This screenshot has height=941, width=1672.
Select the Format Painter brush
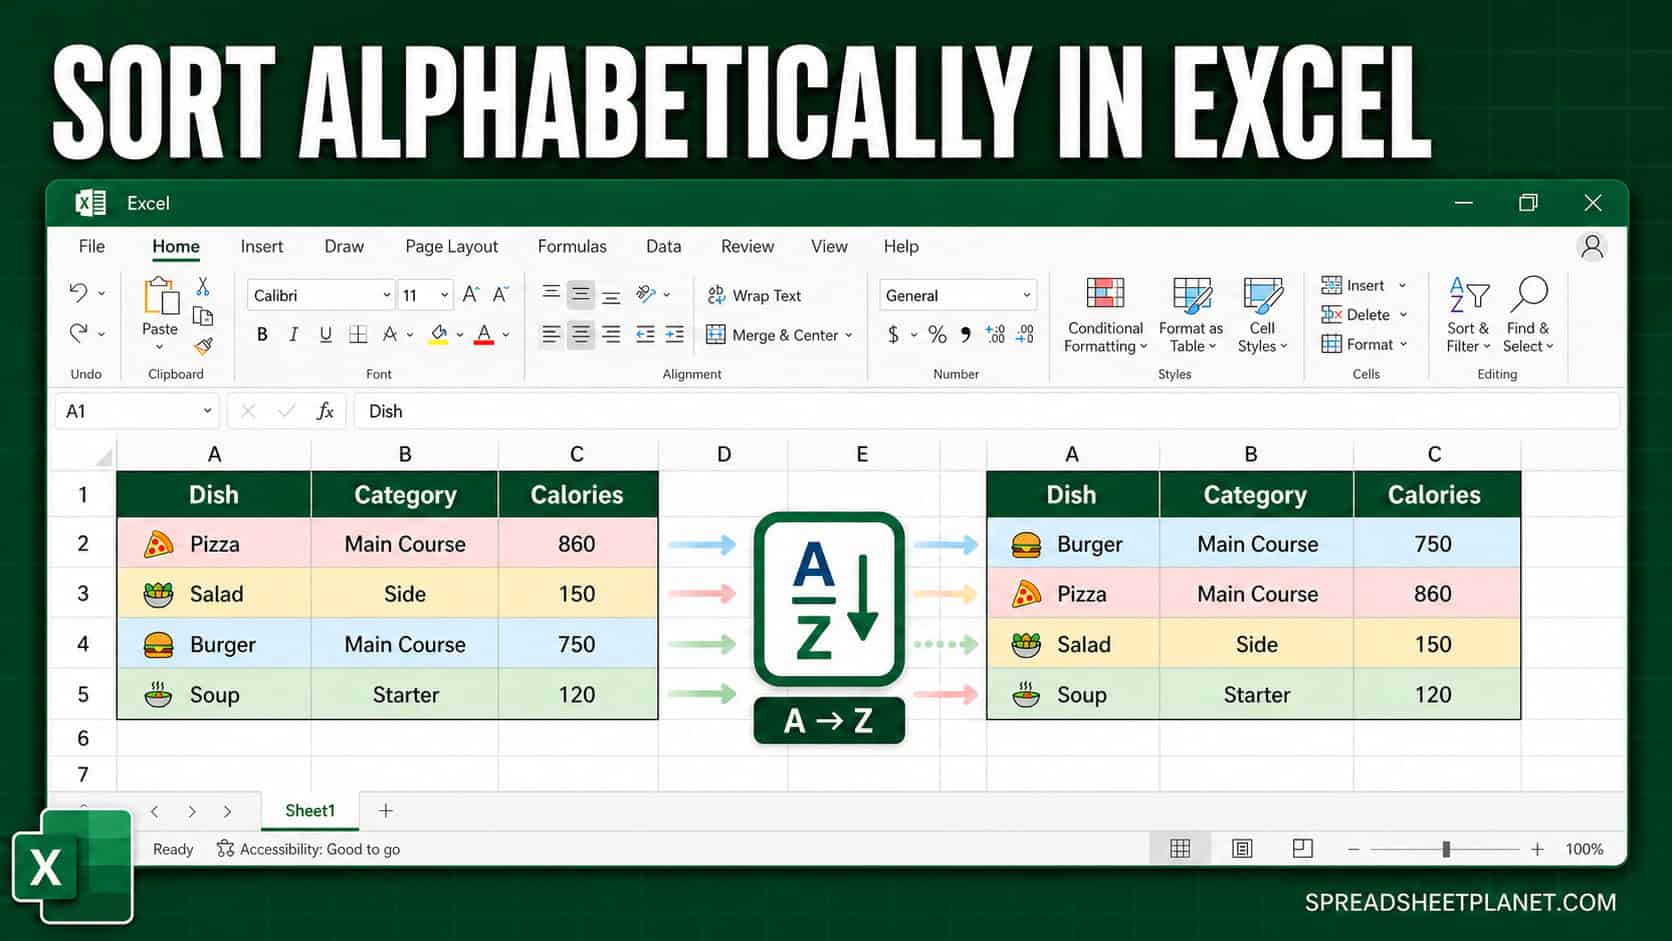point(203,346)
